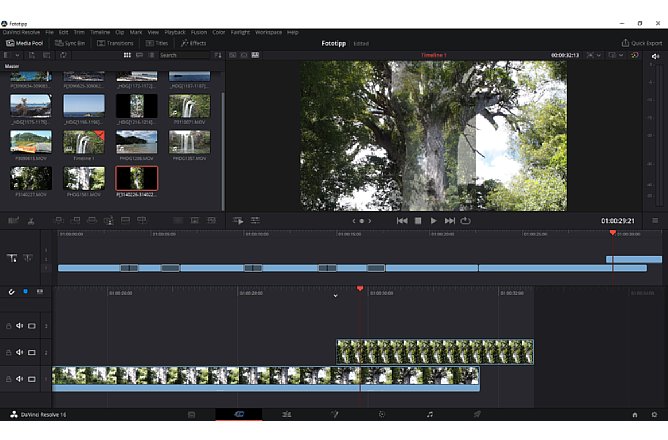Mute audio on track 2
The width and height of the screenshot is (668, 440).
20,352
